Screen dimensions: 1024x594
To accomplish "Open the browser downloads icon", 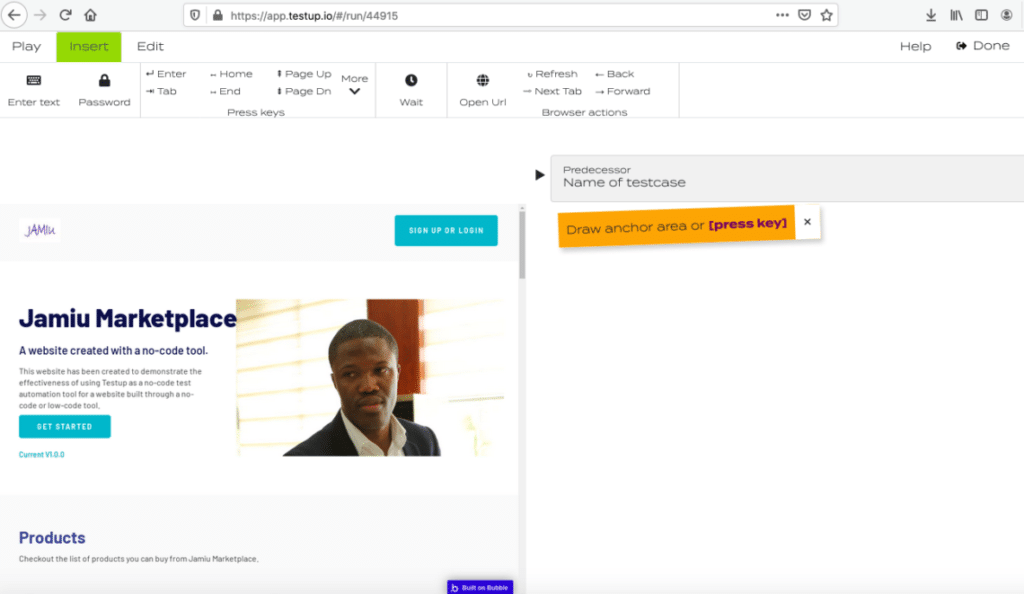I will click(x=931, y=15).
